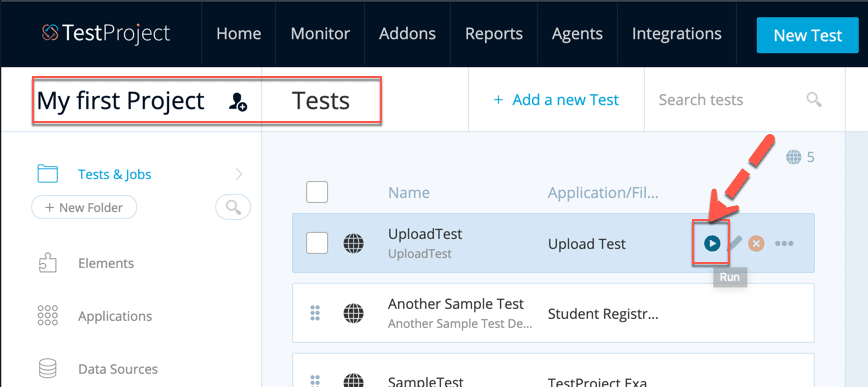Click the magnifier icon in Search tests
The width and height of the screenshot is (868, 387).
tap(814, 100)
